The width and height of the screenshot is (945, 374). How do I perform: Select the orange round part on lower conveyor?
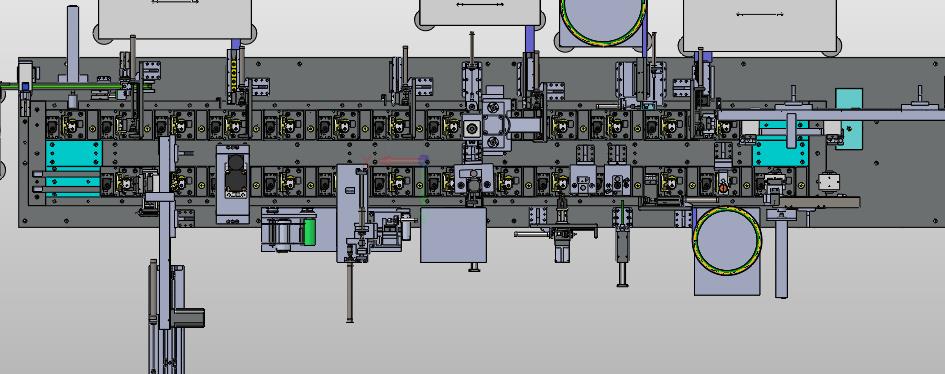tap(723, 189)
